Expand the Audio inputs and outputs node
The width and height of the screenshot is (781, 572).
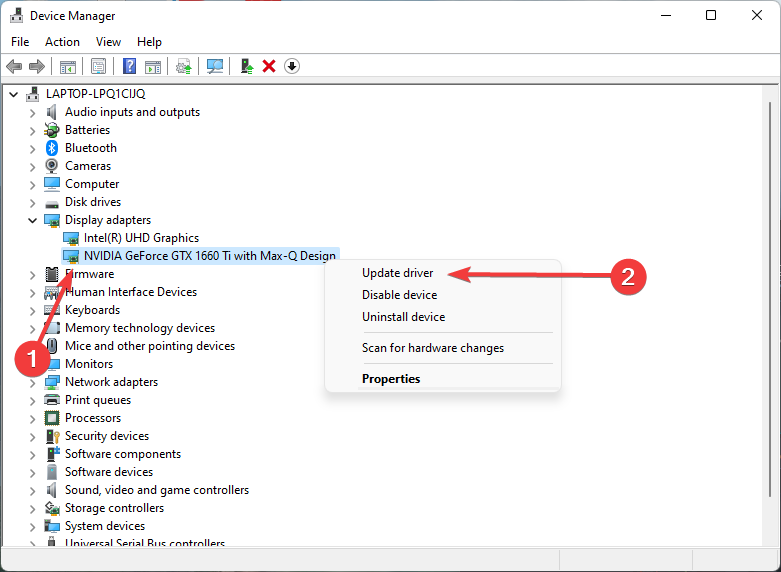(x=32, y=113)
